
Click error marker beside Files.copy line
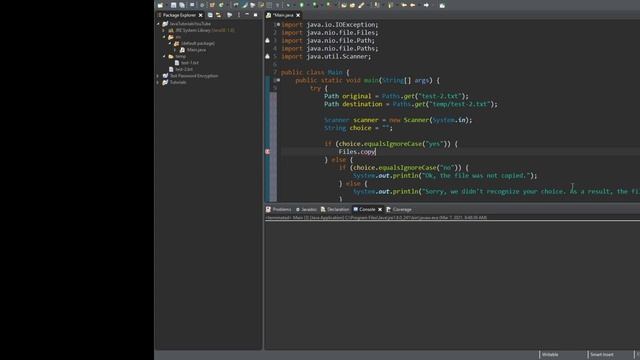(267, 151)
